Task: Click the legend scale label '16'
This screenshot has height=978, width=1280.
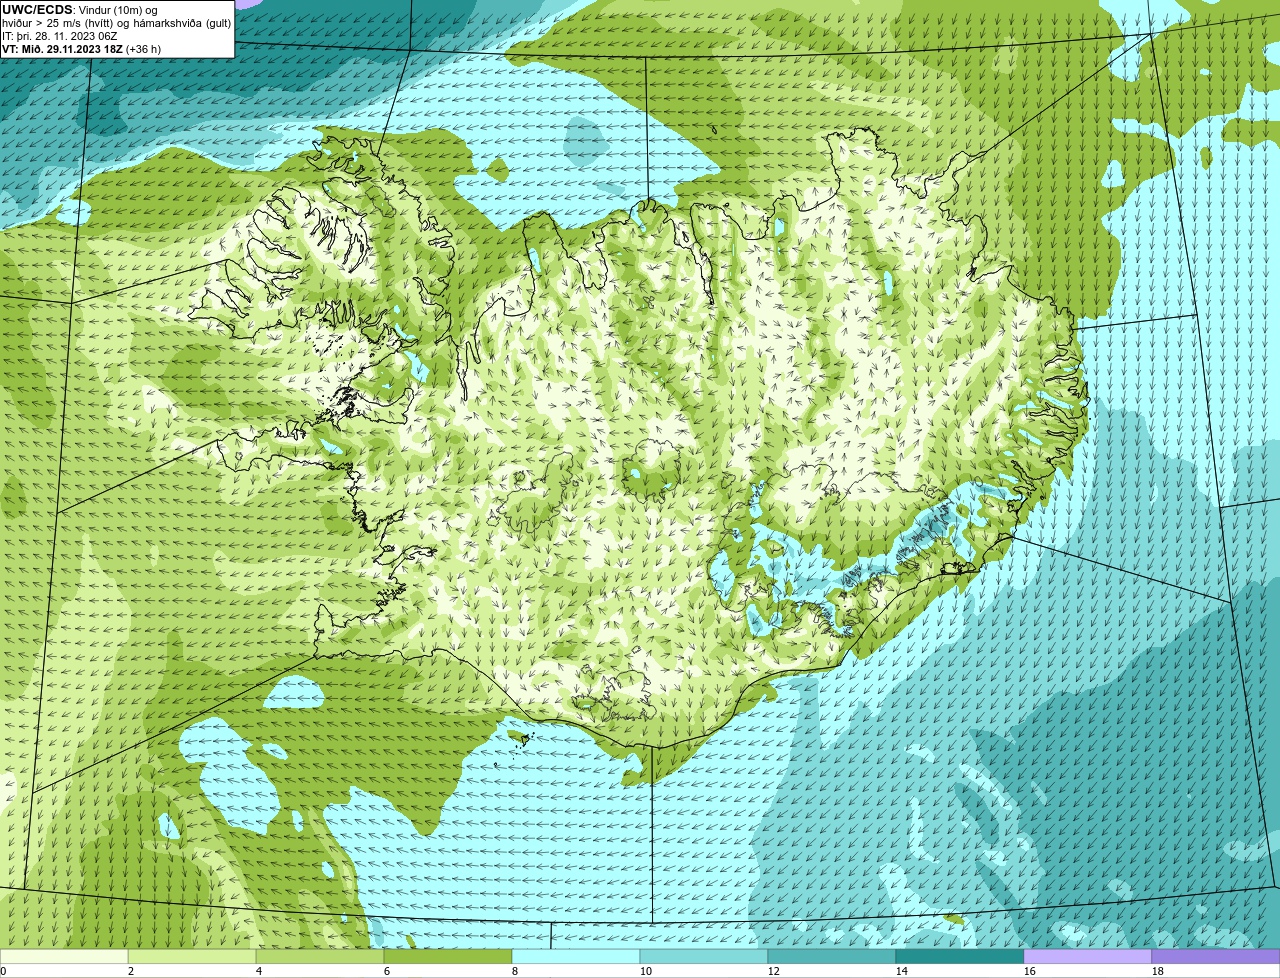Action: click(1030, 971)
